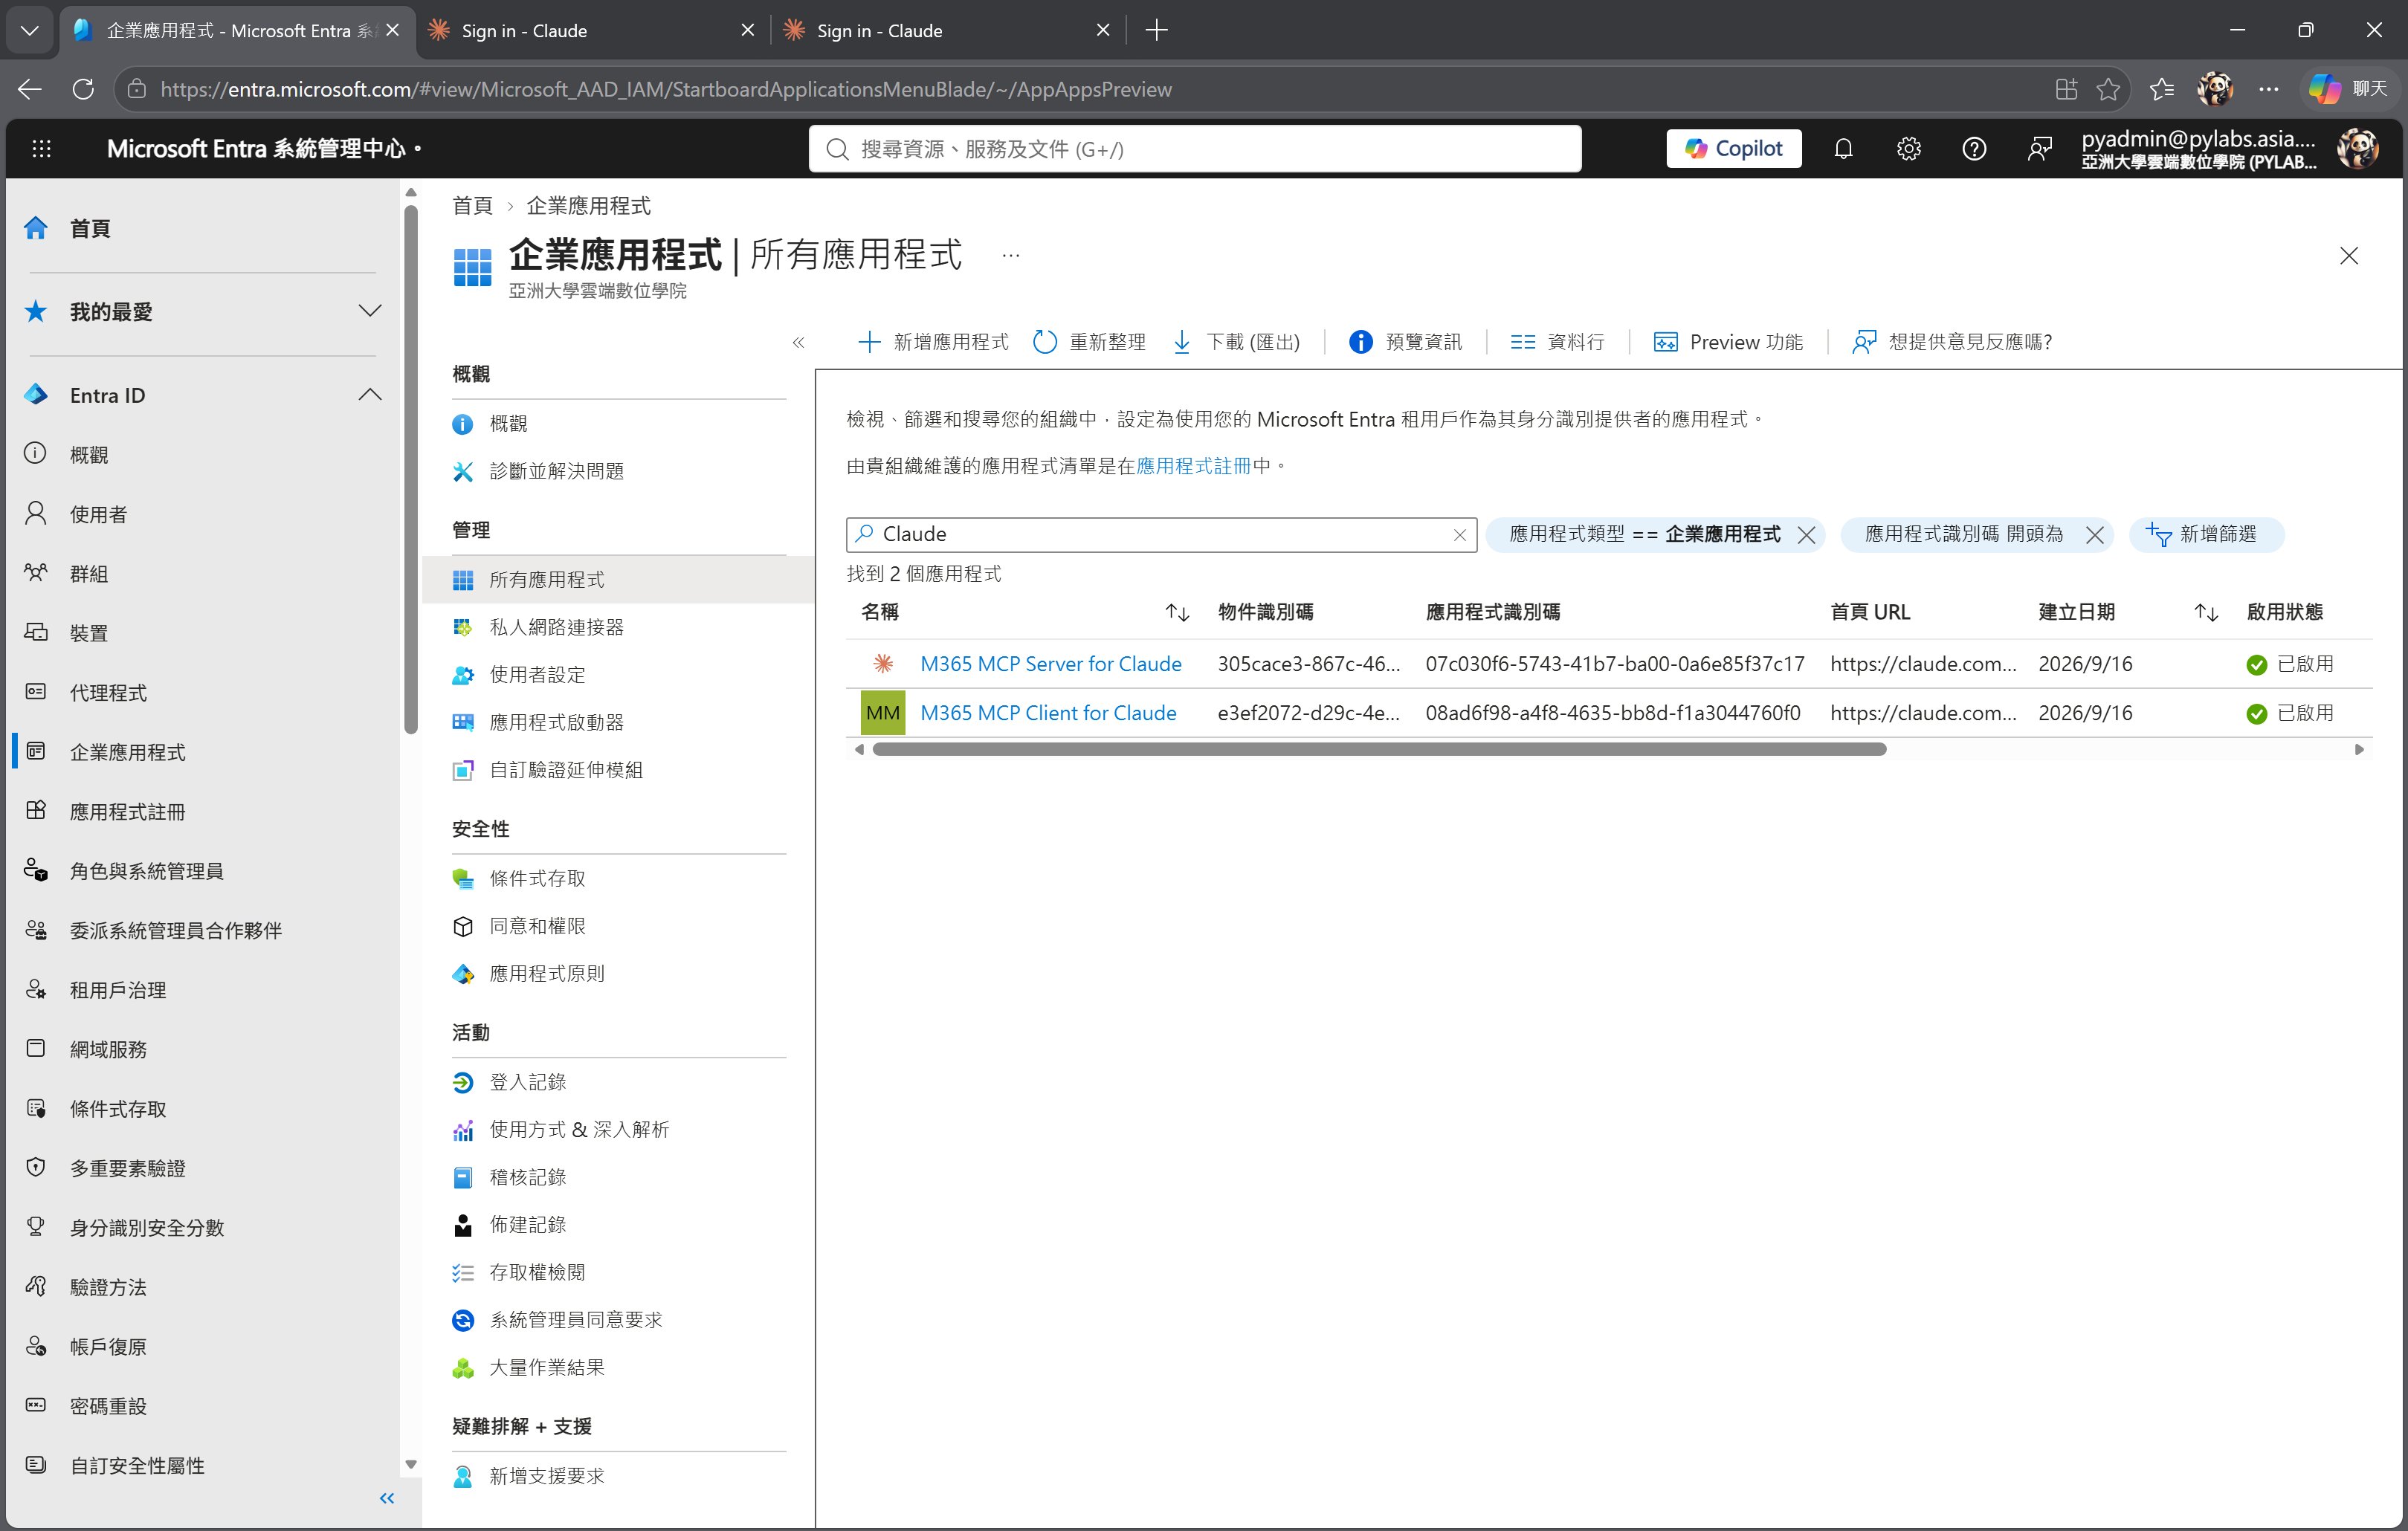2408x1531 pixels.
Task: Click 新增應用程式 plus icon button
Action: point(932,342)
